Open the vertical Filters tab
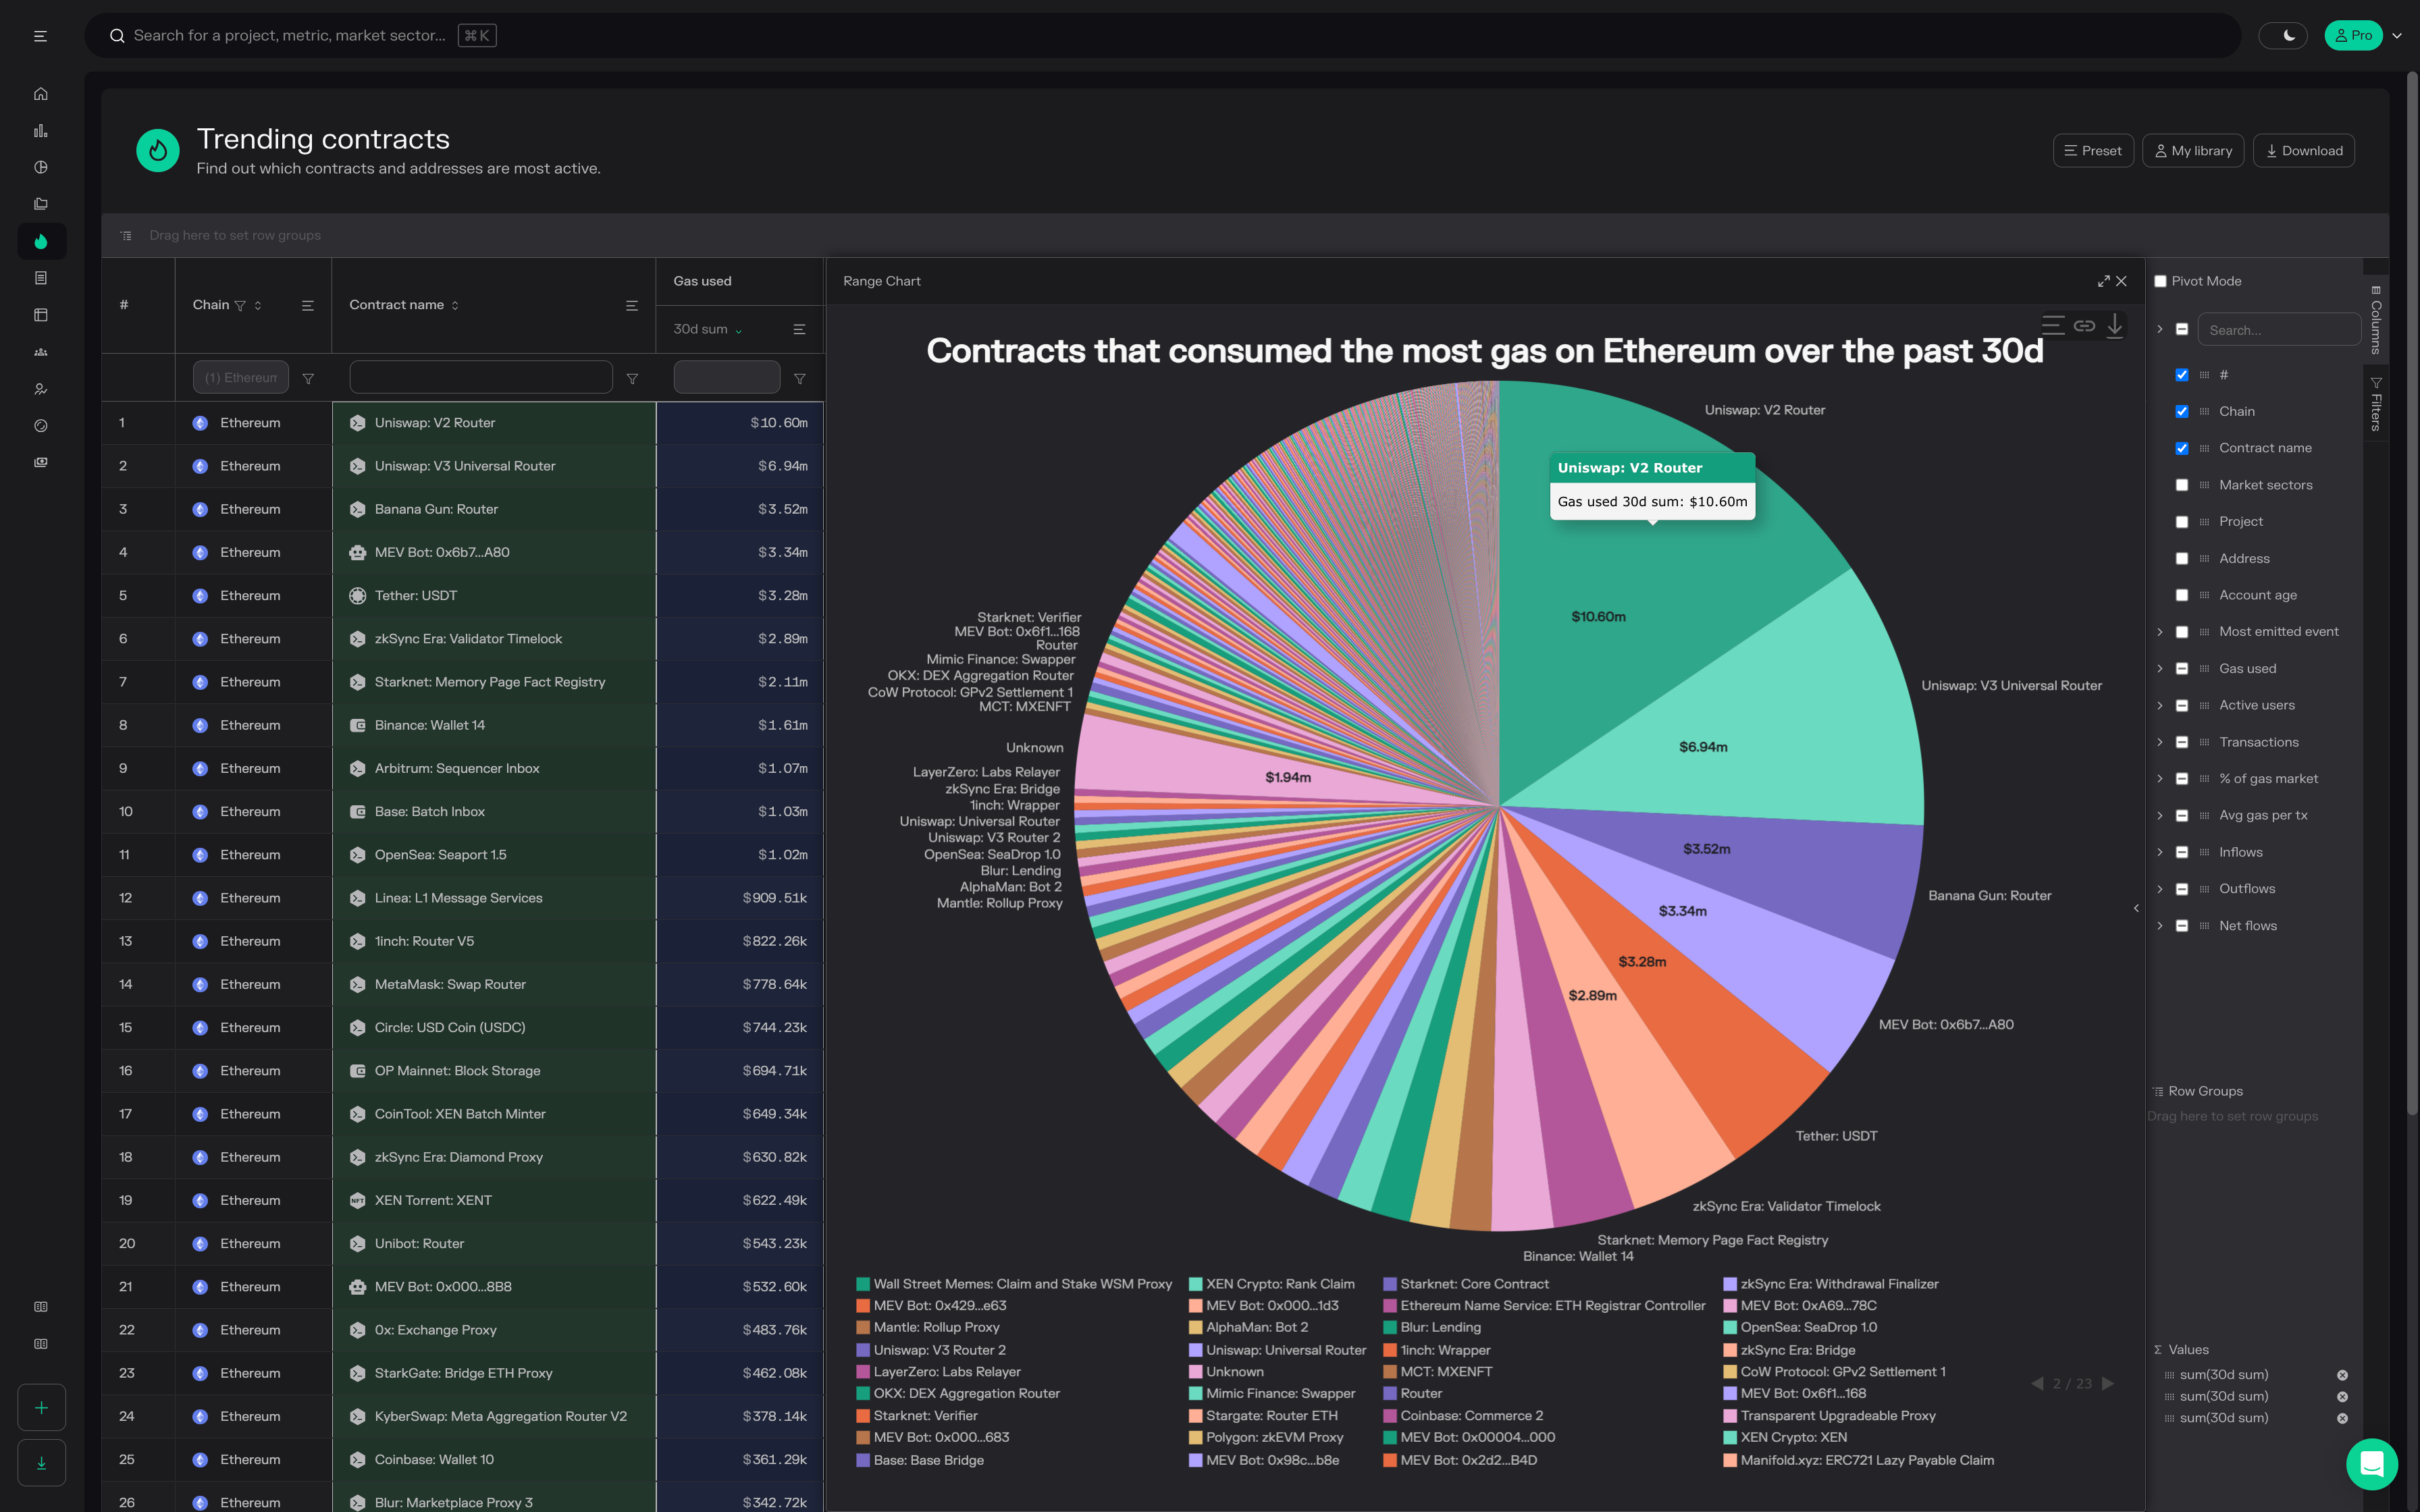This screenshot has height=1512, width=2420. (x=2376, y=404)
